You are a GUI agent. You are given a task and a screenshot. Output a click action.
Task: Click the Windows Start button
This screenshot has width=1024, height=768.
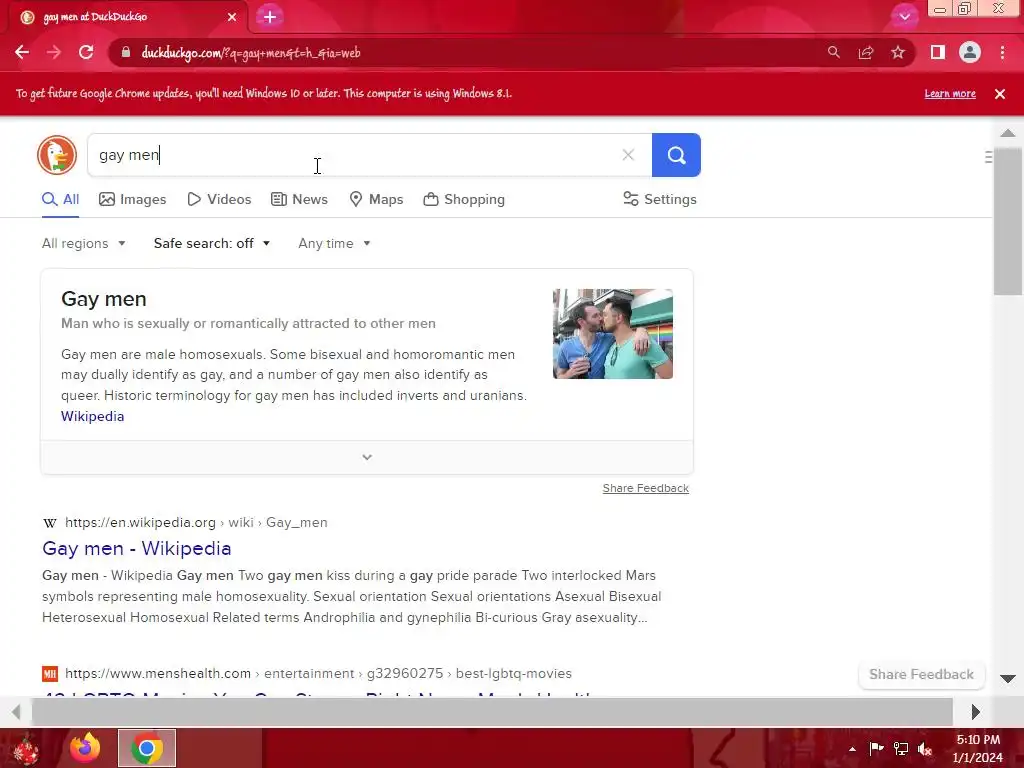[x=26, y=748]
